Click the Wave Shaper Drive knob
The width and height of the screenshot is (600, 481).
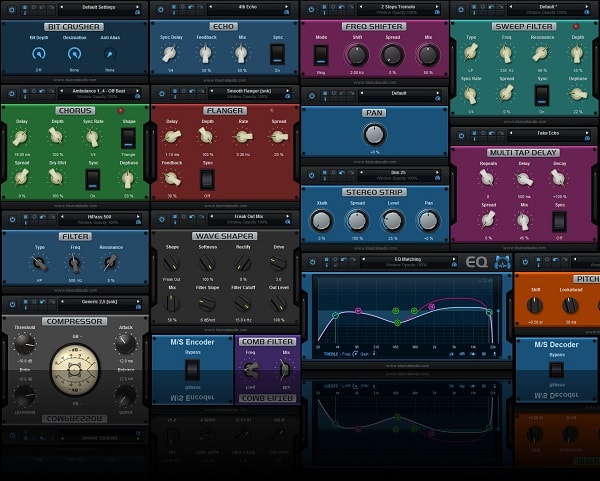point(278,263)
